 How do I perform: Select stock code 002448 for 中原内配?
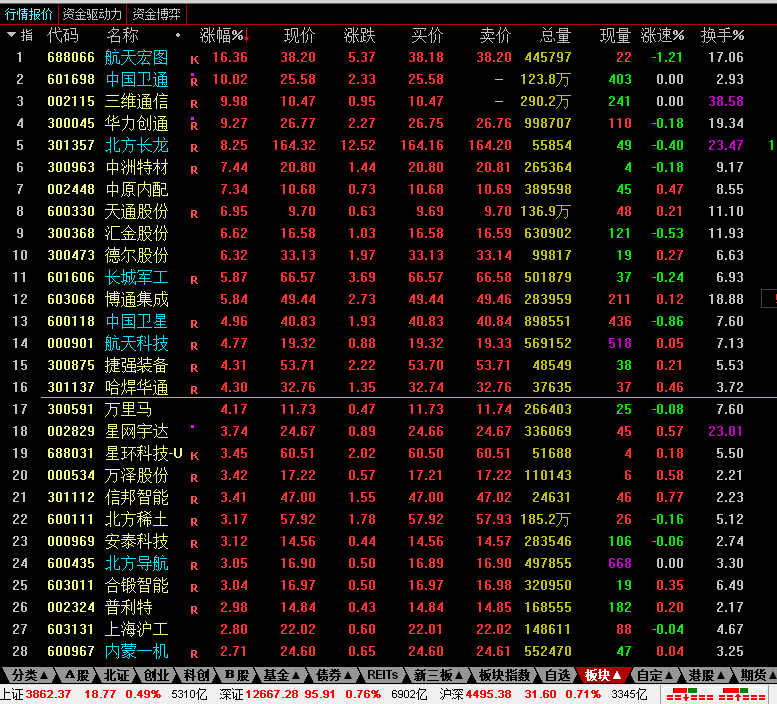71,189
